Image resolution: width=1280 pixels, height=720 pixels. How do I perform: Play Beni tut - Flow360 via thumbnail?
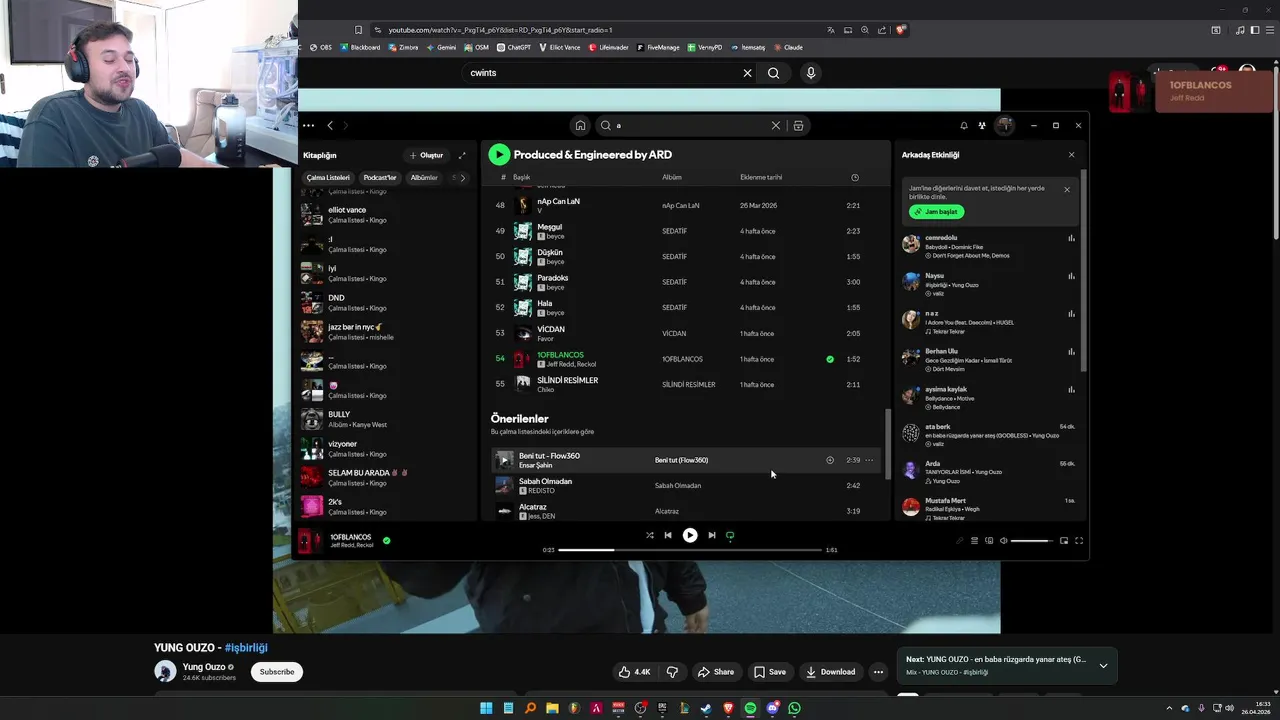pyautogui.click(x=504, y=460)
